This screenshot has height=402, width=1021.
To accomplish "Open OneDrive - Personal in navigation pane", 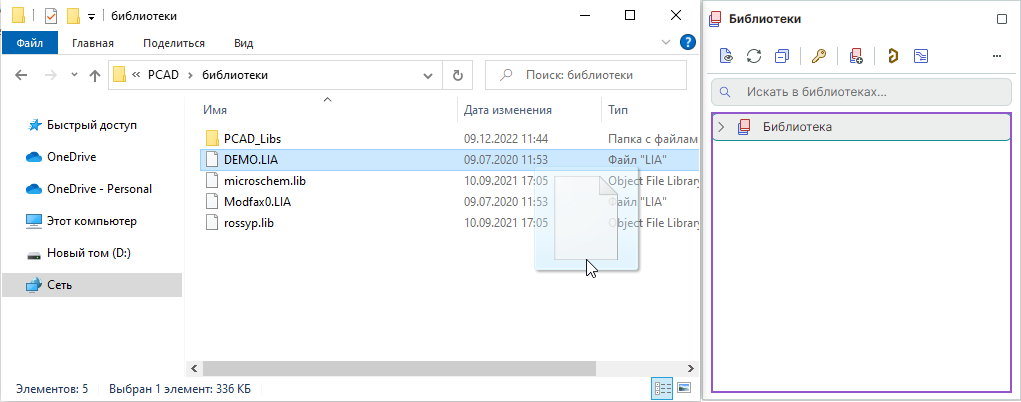I will 100,189.
